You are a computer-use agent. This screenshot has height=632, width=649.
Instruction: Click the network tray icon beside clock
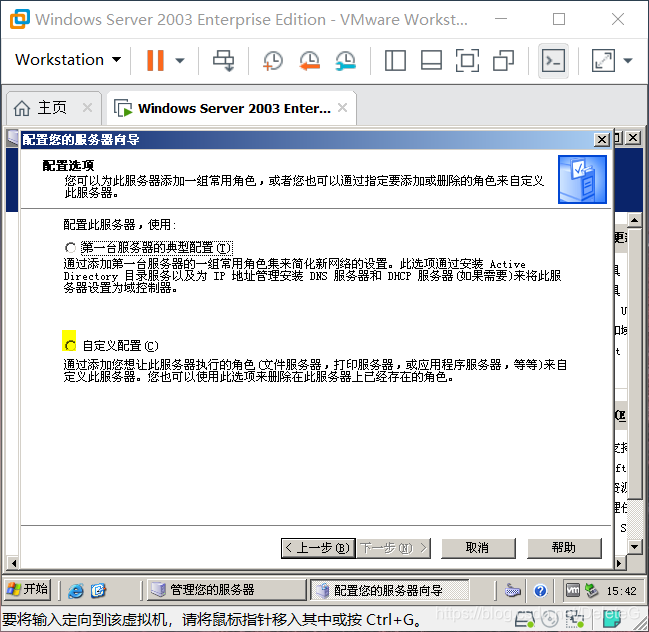(x=591, y=590)
